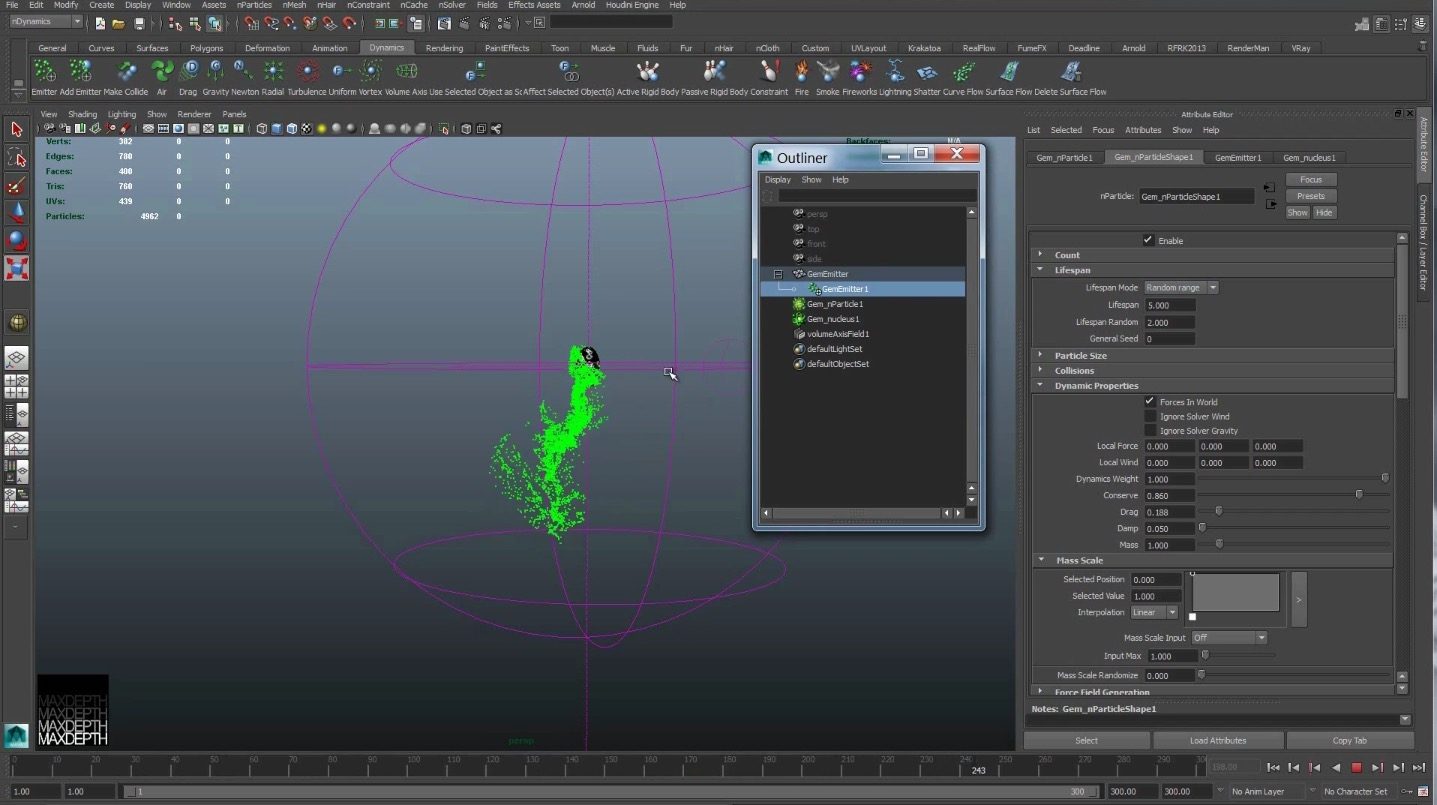Image resolution: width=1437 pixels, height=805 pixels.
Task: Open the Lifespan Mode dropdown
Action: (x=1181, y=287)
